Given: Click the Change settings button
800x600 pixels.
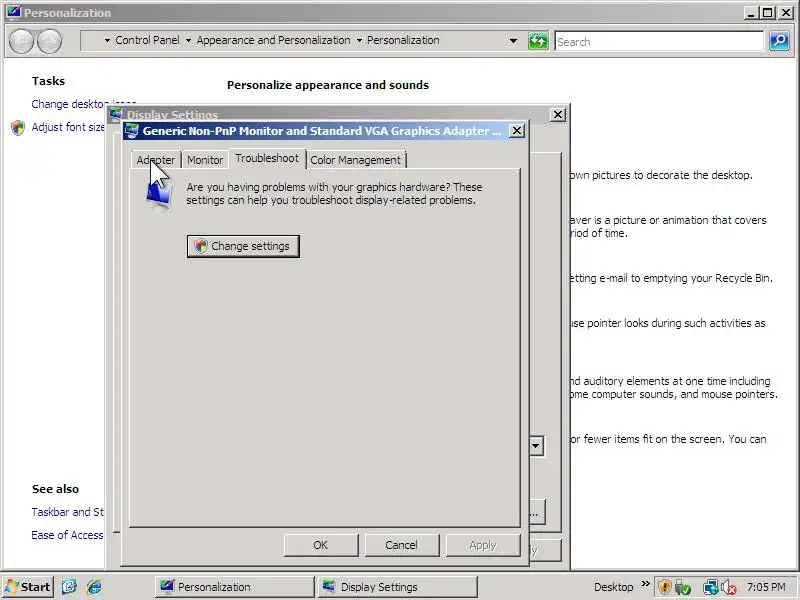Looking at the screenshot, I should click(x=243, y=246).
